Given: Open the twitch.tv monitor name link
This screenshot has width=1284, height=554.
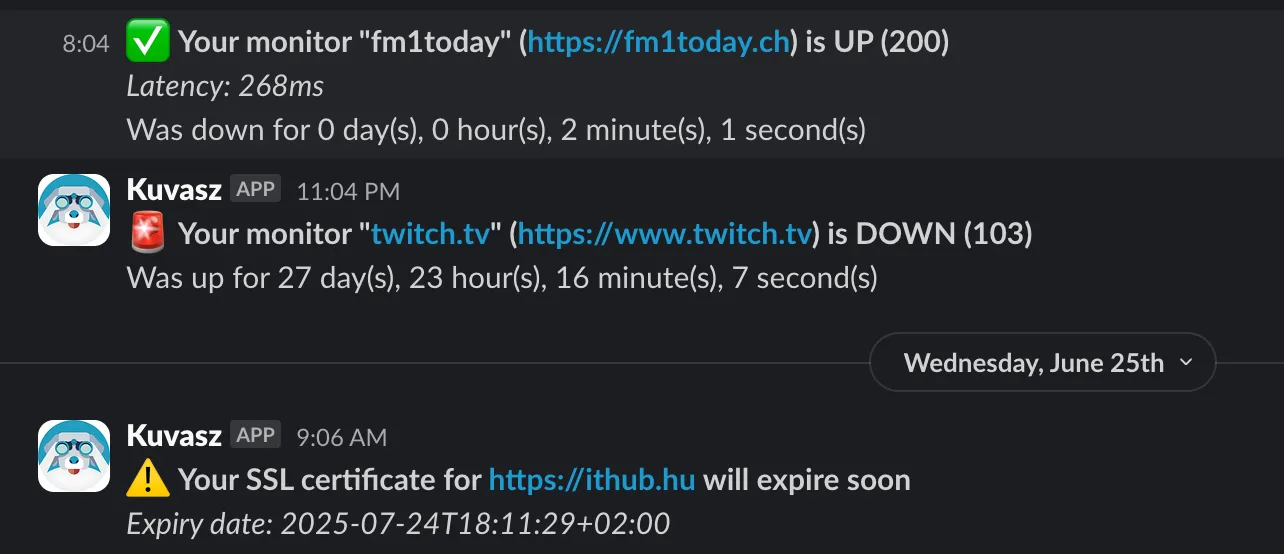Looking at the screenshot, I should point(431,235).
